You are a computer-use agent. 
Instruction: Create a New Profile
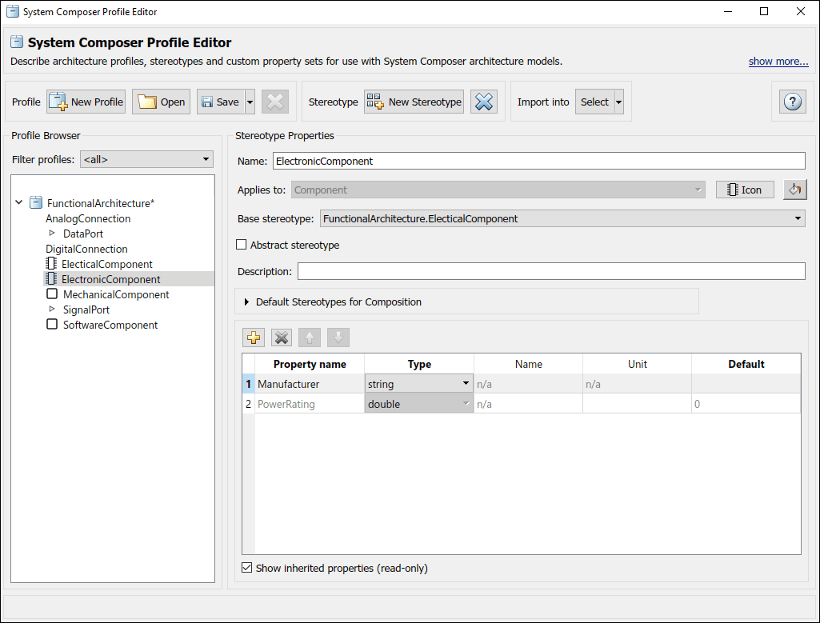point(85,101)
